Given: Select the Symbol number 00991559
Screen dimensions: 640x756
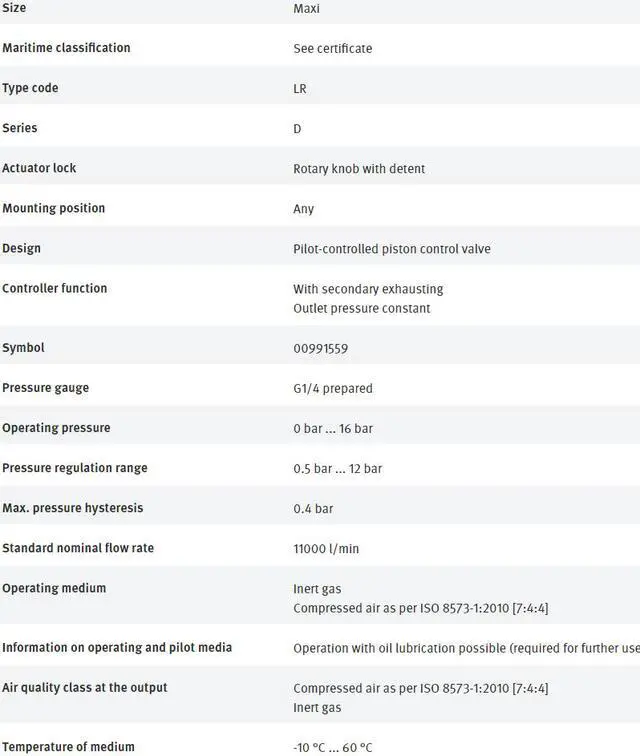Looking at the screenshot, I should point(321,349).
